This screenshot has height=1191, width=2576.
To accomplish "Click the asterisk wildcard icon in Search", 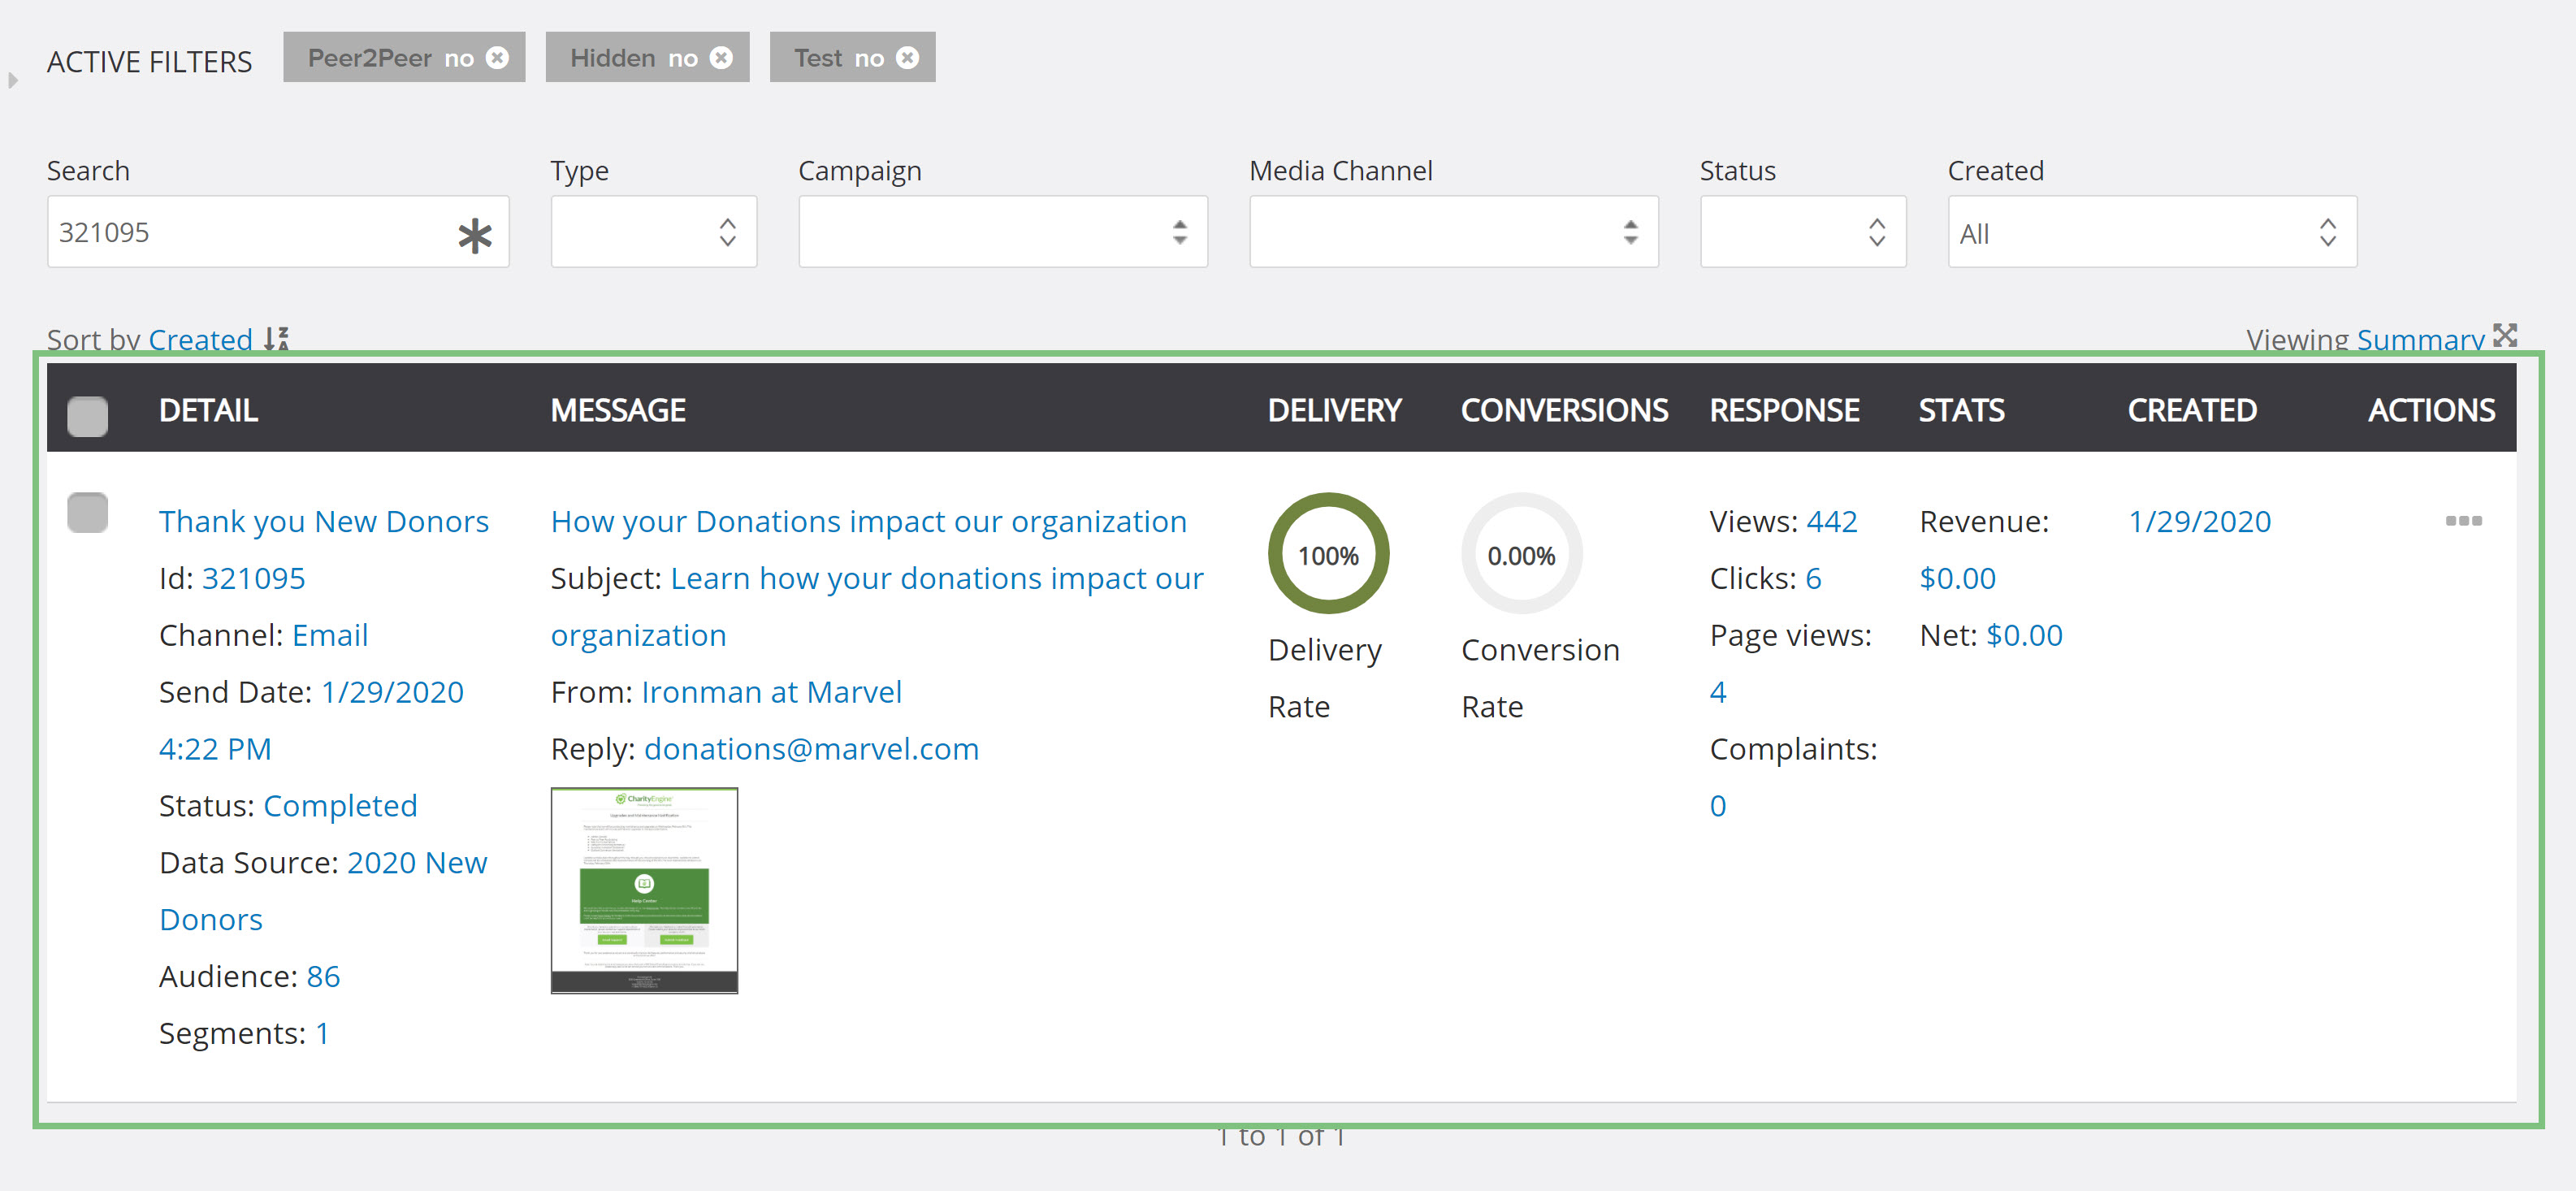I will [x=475, y=235].
